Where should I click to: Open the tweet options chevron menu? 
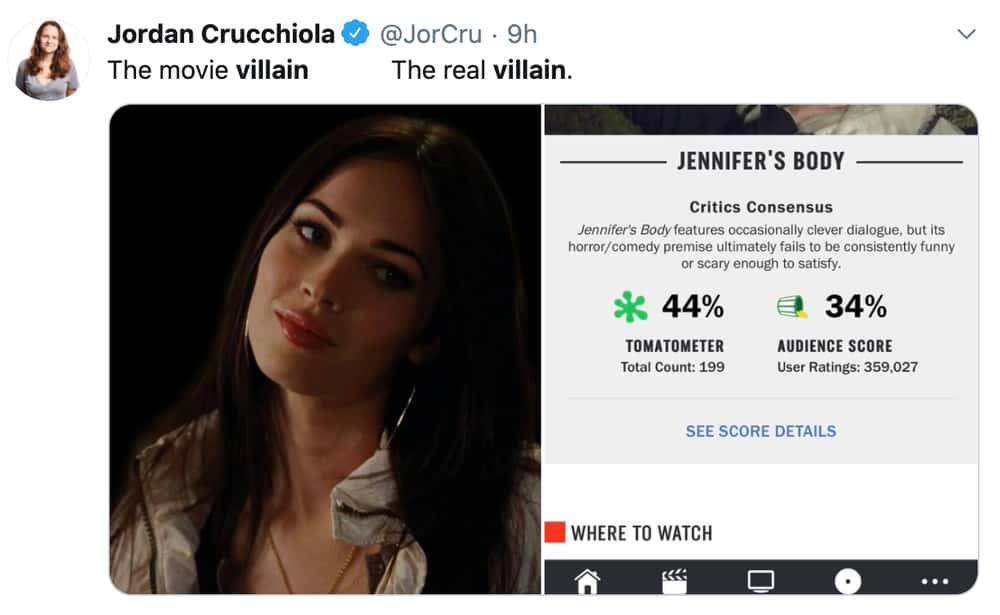coord(966,34)
